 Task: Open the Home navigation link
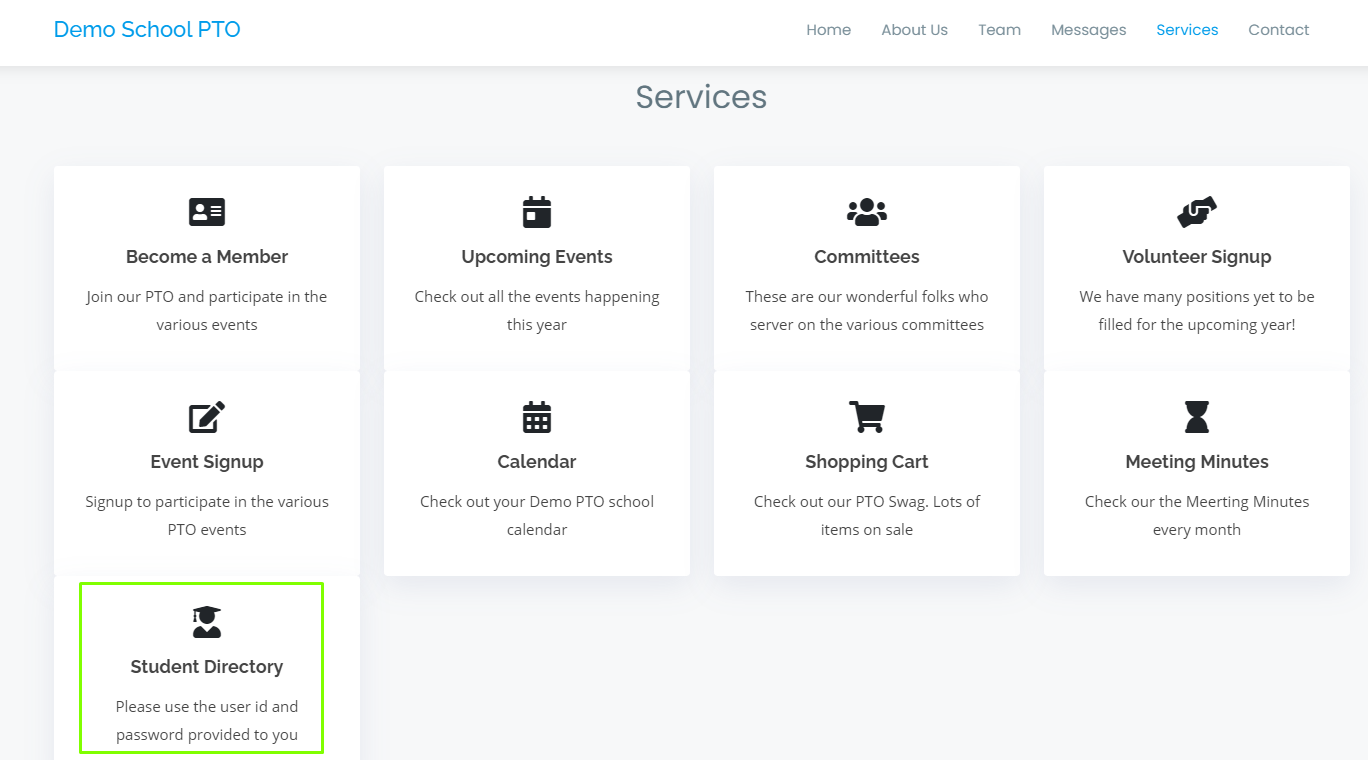pyautogui.click(x=828, y=29)
